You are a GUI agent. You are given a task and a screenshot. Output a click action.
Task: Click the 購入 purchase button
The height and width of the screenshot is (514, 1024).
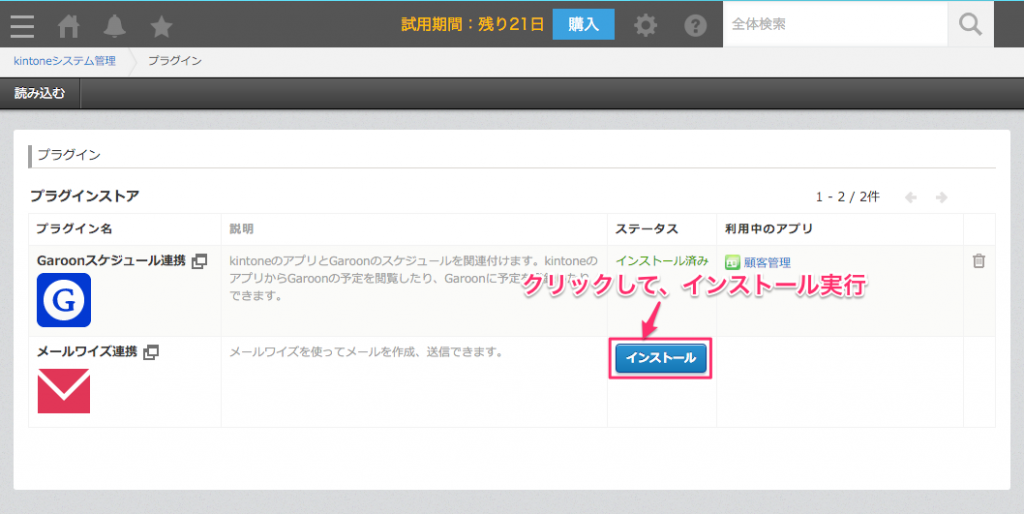[583, 25]
